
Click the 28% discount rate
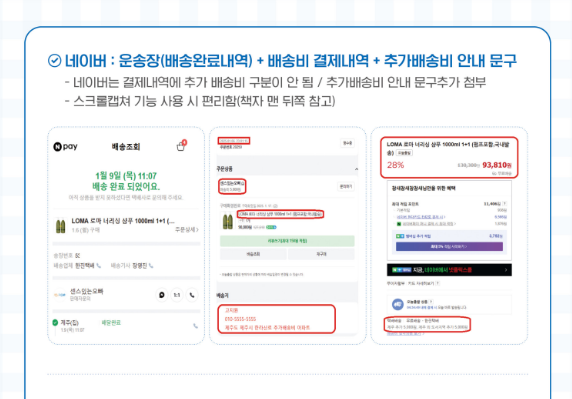(x=395, y=165)
